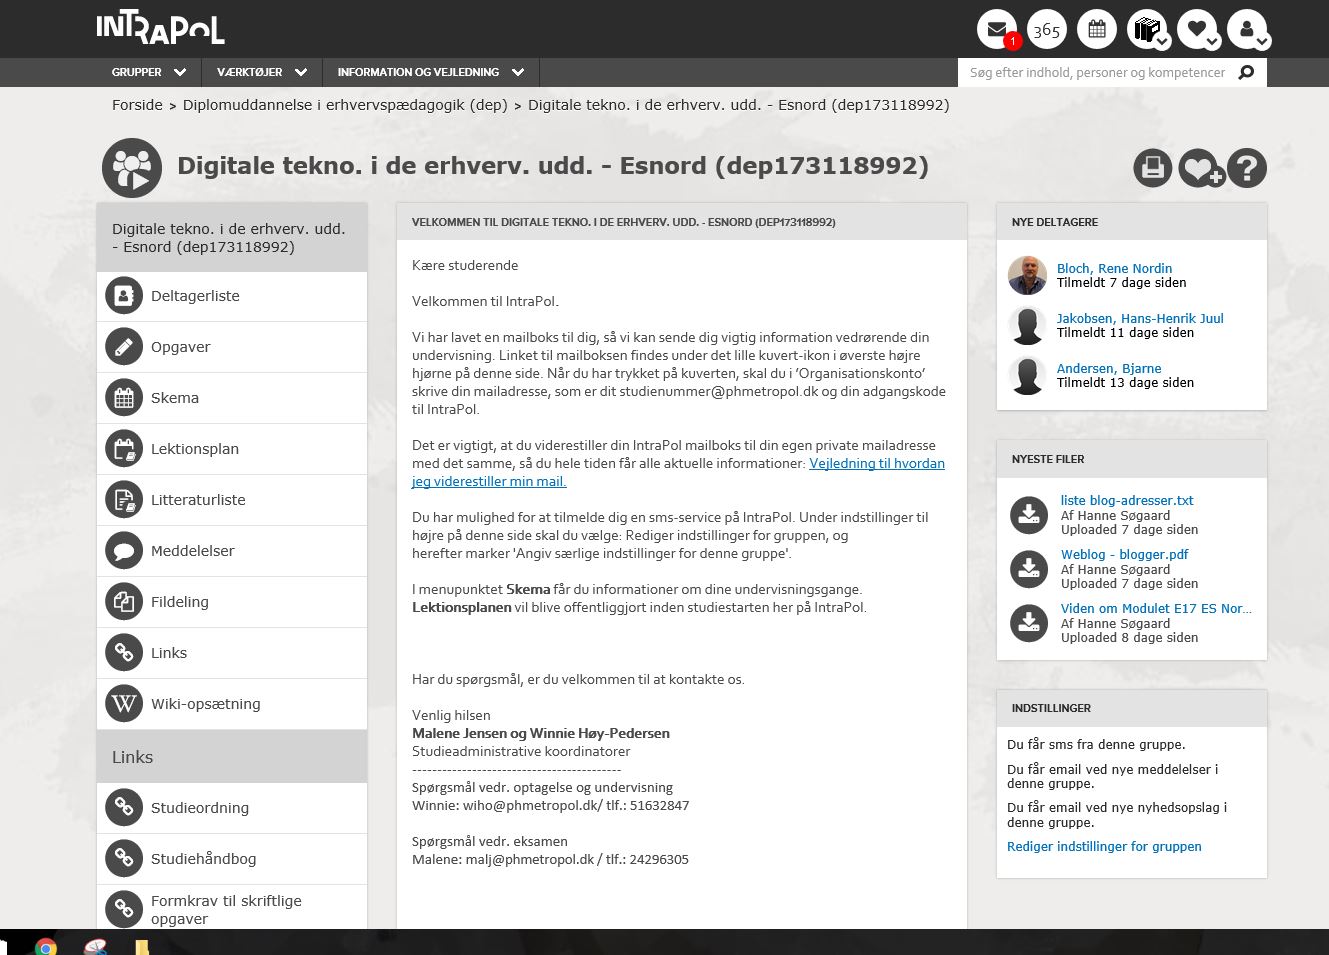Select Litteraturliste menu label
This screenshot has width=1329, height=955.
pyautogui.click(x=198, y=500)
